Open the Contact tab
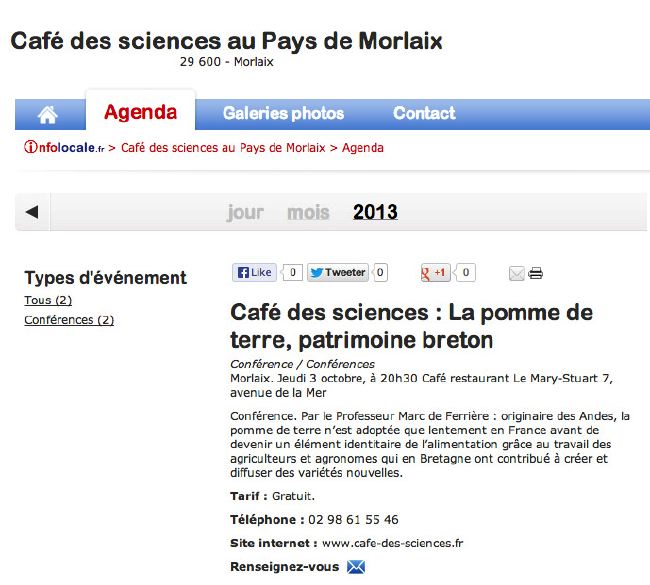Image resolution: width=650 pixels, height=585 pixels. coord(424,113)
